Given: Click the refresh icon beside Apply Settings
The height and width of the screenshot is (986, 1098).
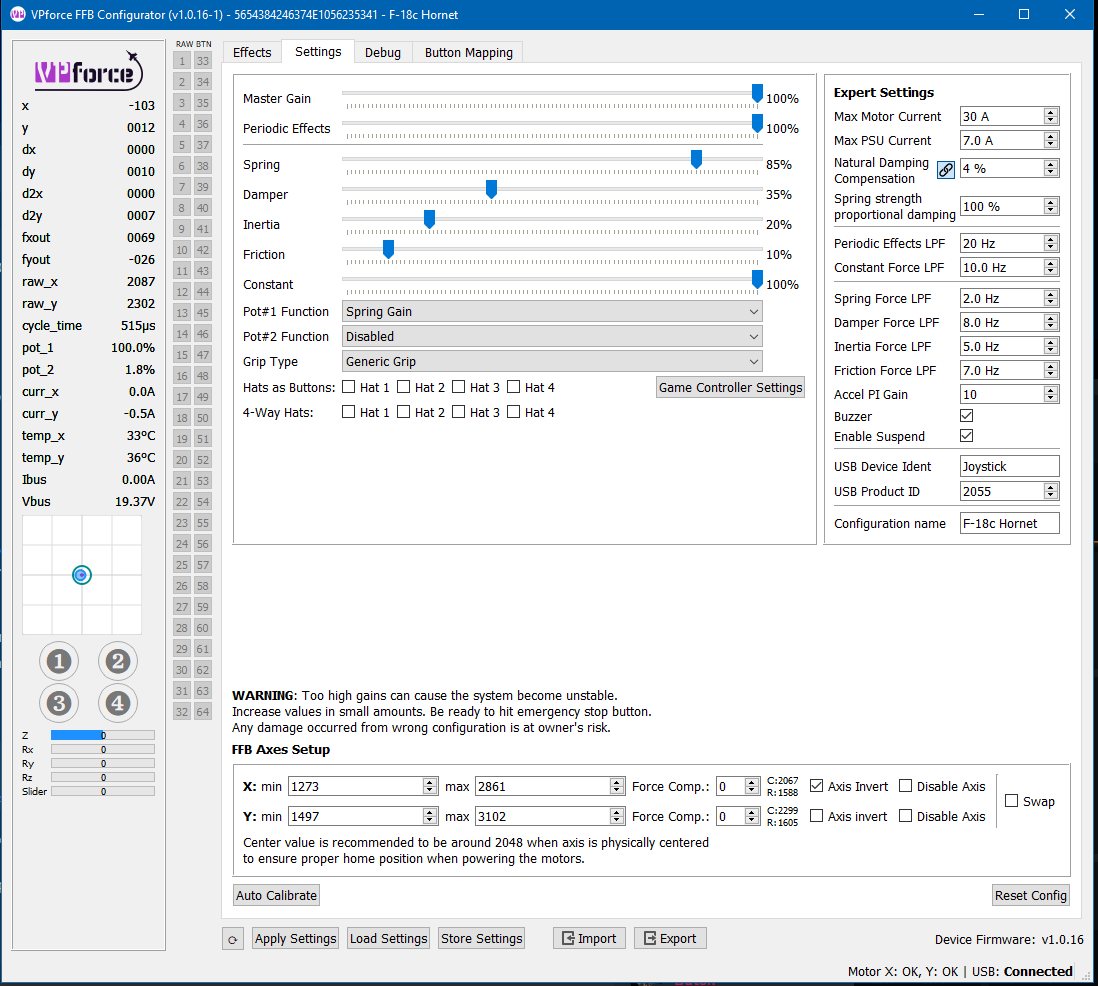Looking at the screenshot, I should (232, 939).
